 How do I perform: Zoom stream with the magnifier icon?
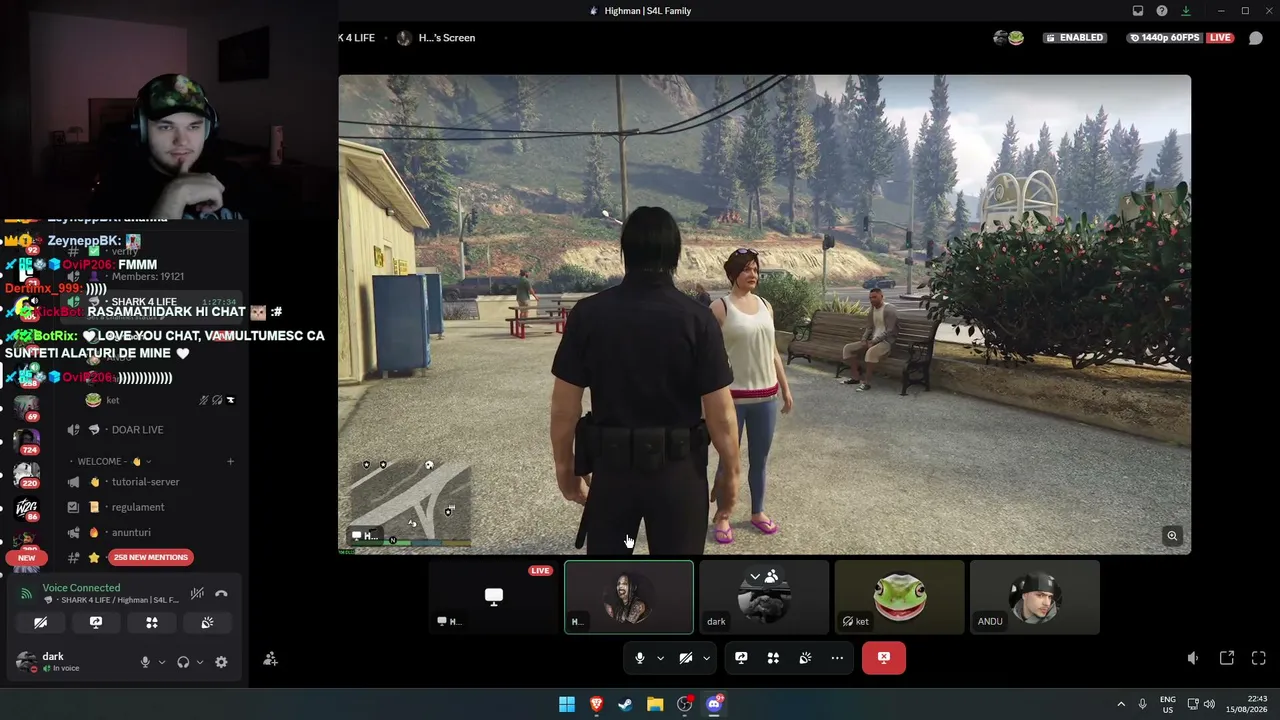(x=1172, y=536)
